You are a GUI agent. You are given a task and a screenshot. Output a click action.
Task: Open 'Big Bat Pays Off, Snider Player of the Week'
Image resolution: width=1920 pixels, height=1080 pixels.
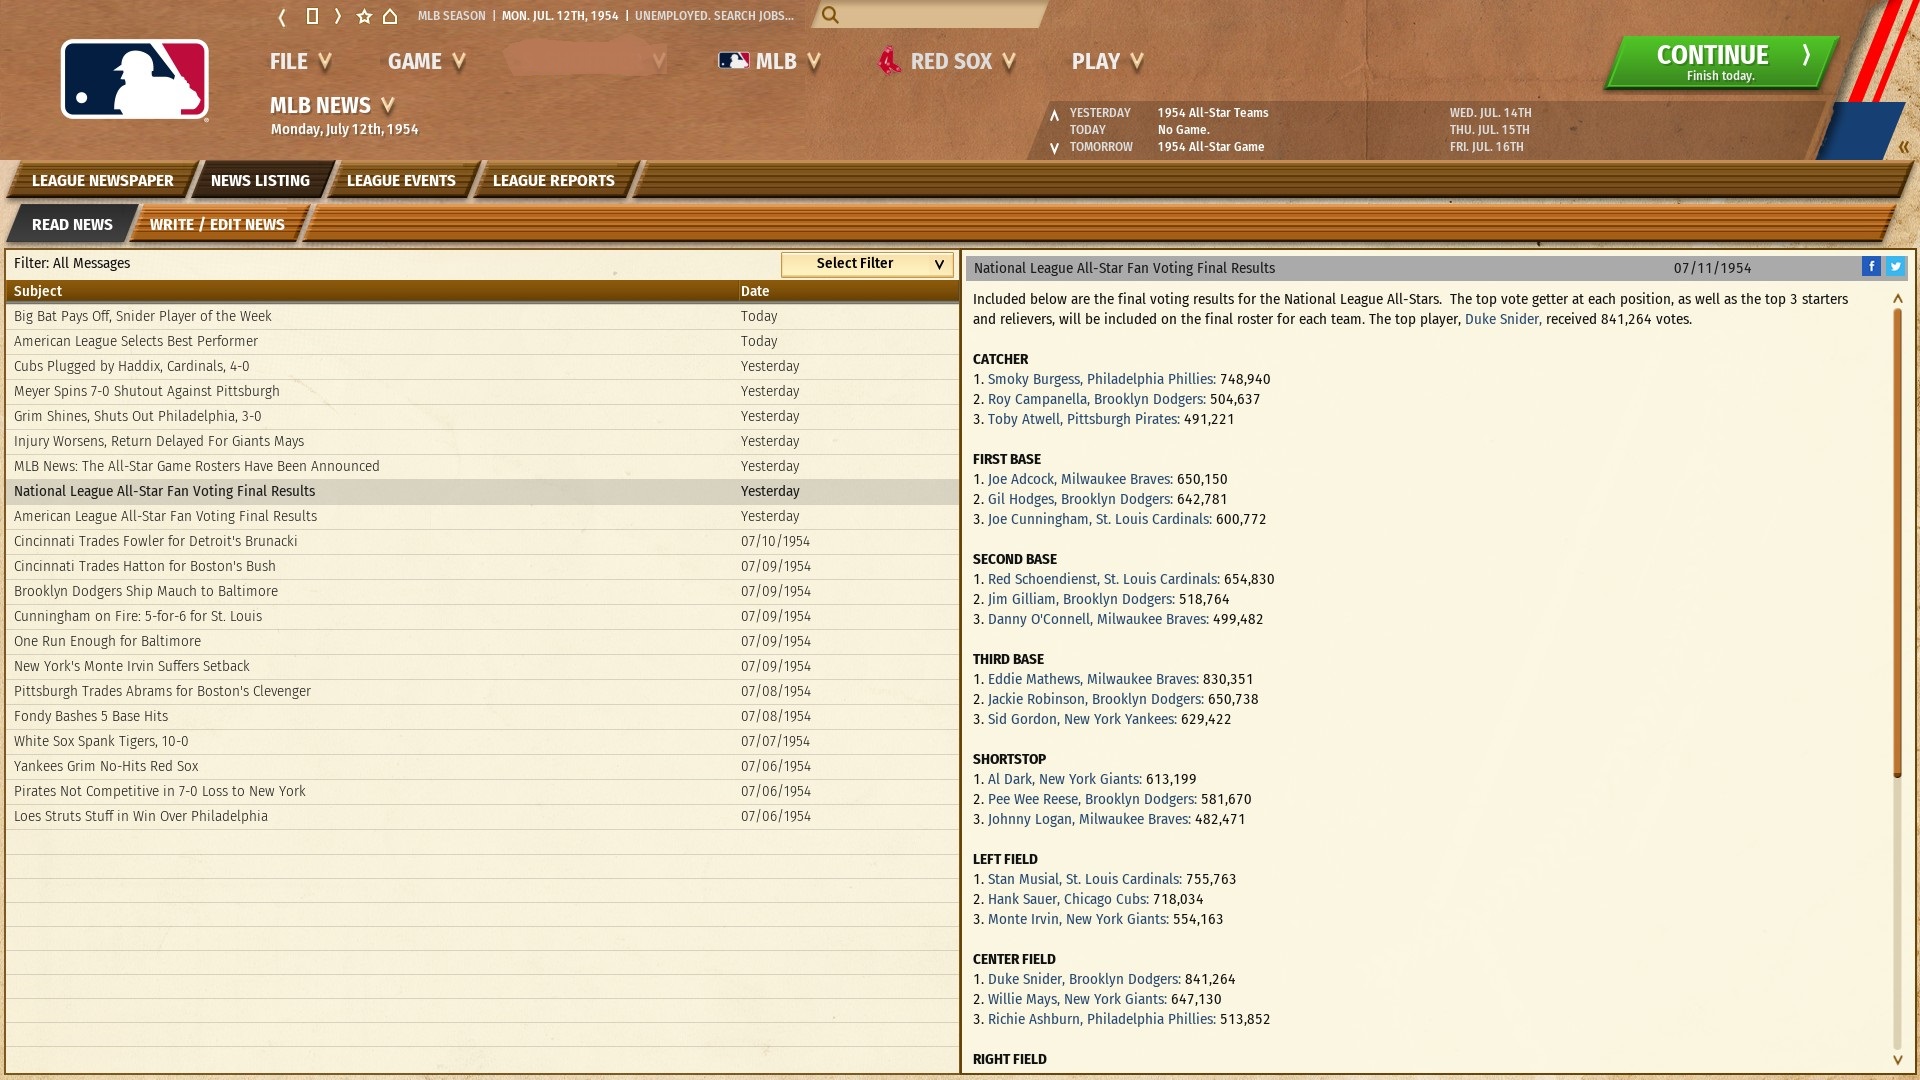click(482, 316)
